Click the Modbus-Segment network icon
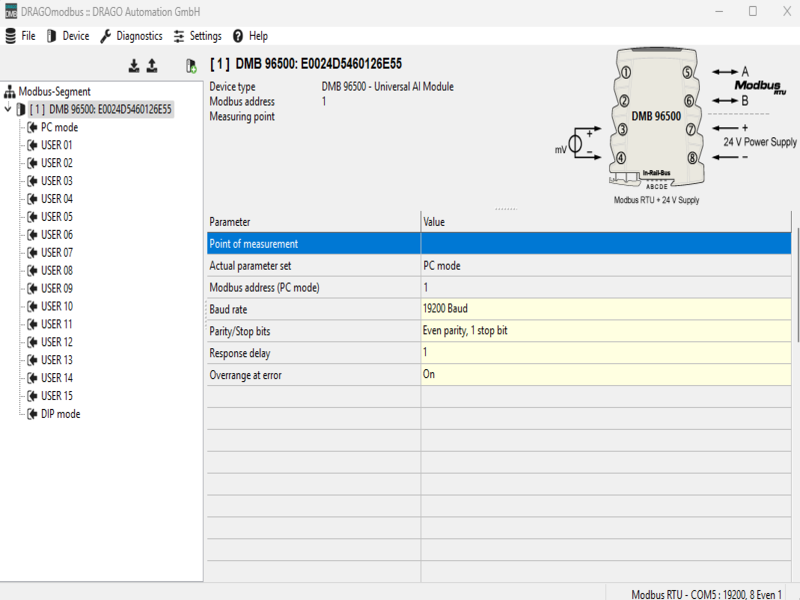The image size is (800, 600). (10, 92)
